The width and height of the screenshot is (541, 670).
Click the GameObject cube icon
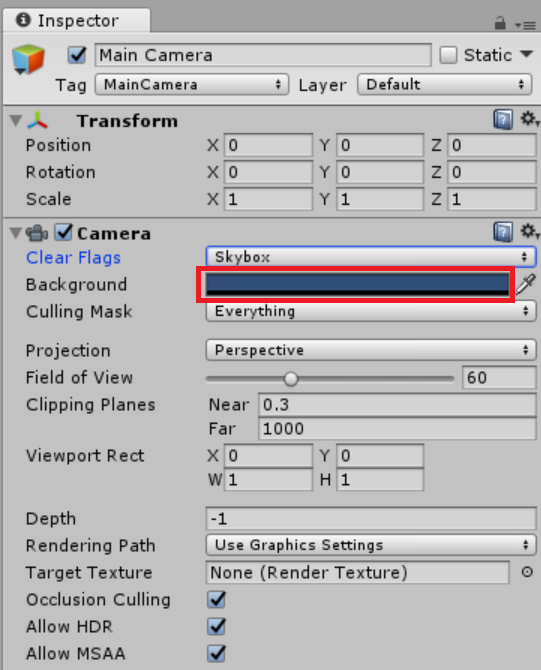(x=28, y=59)
